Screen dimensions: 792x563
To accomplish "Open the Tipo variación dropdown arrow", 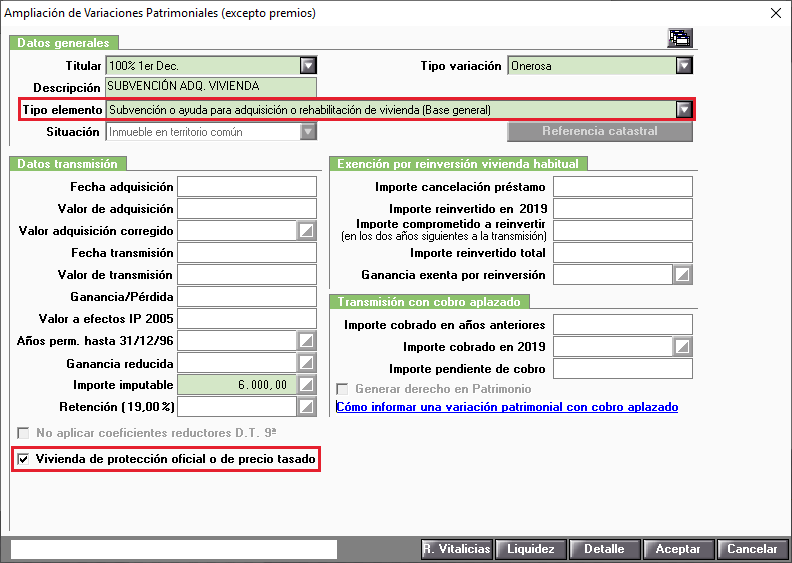I will tap(684, 66).
